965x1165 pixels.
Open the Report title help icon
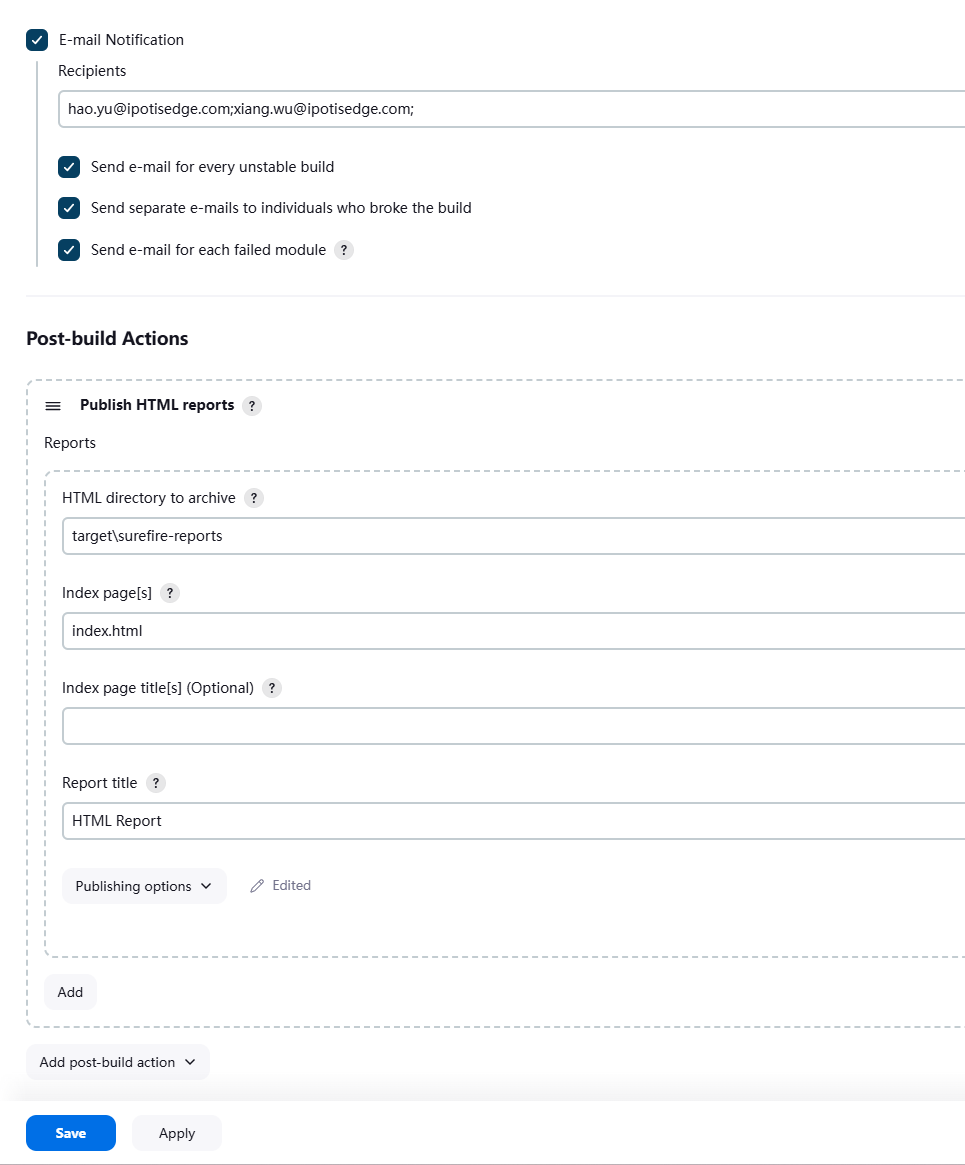tap(156, 783)
